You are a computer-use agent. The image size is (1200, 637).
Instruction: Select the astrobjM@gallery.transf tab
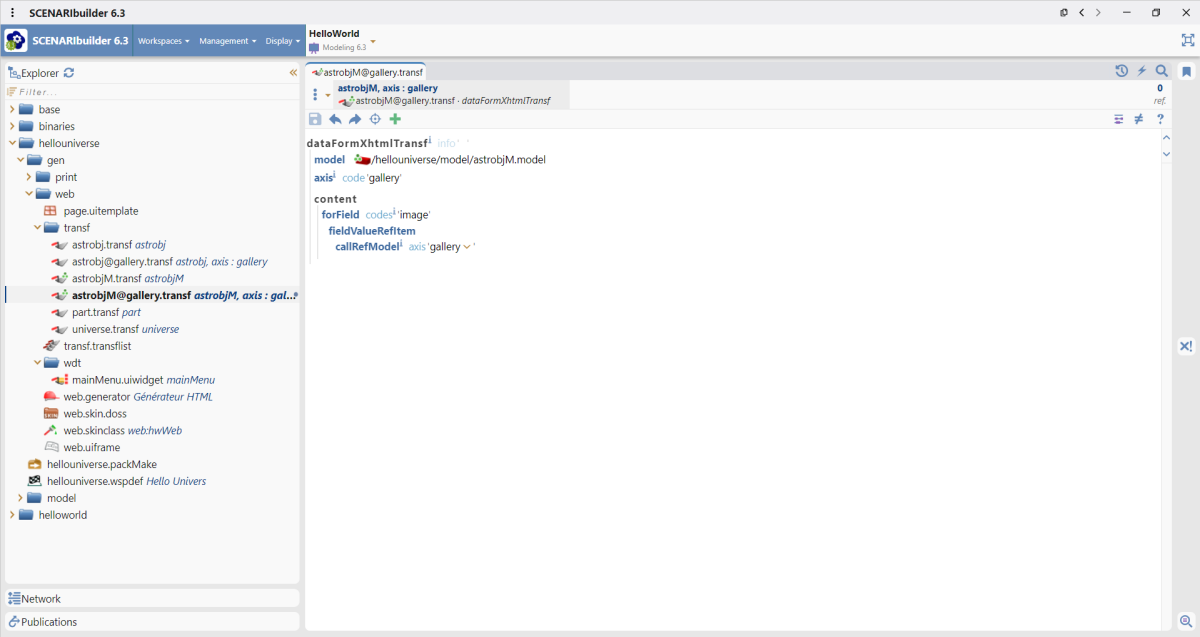368,72
